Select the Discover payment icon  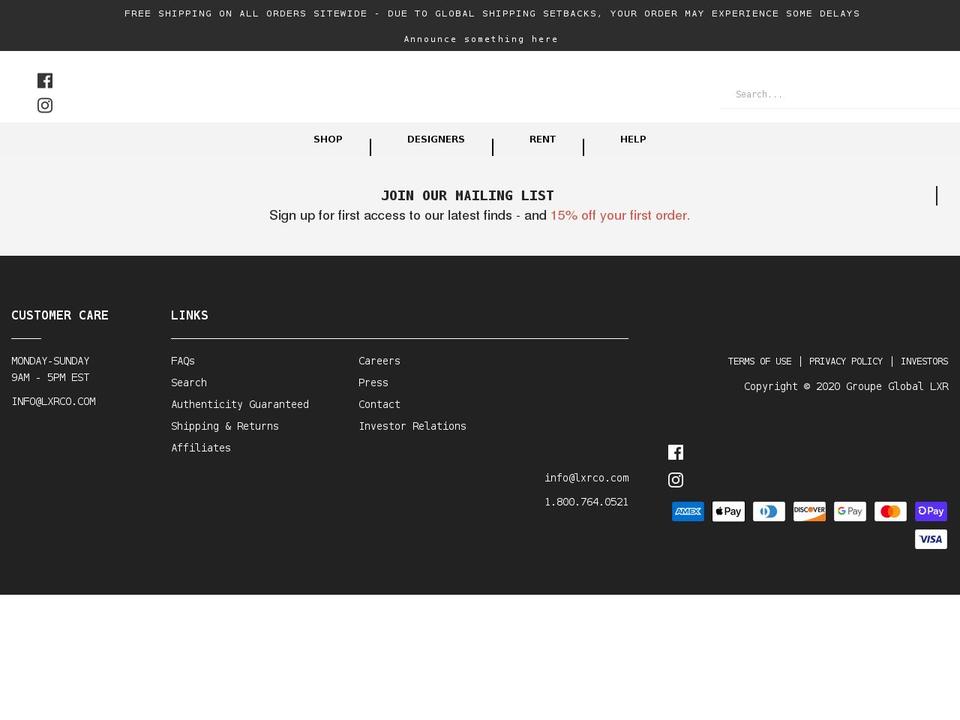(x=809, y=511)
